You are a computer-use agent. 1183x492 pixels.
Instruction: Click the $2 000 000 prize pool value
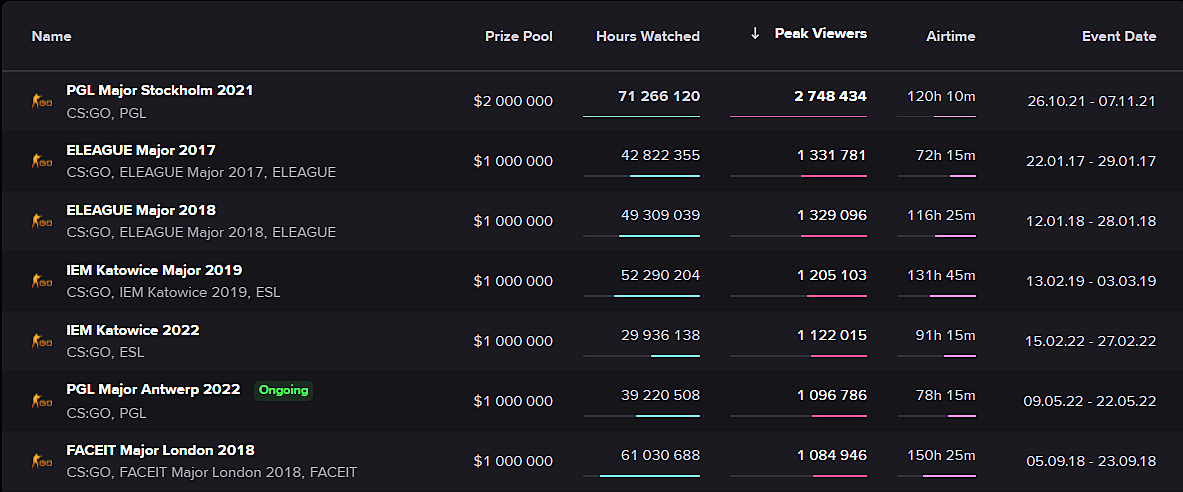click(513, 101)
